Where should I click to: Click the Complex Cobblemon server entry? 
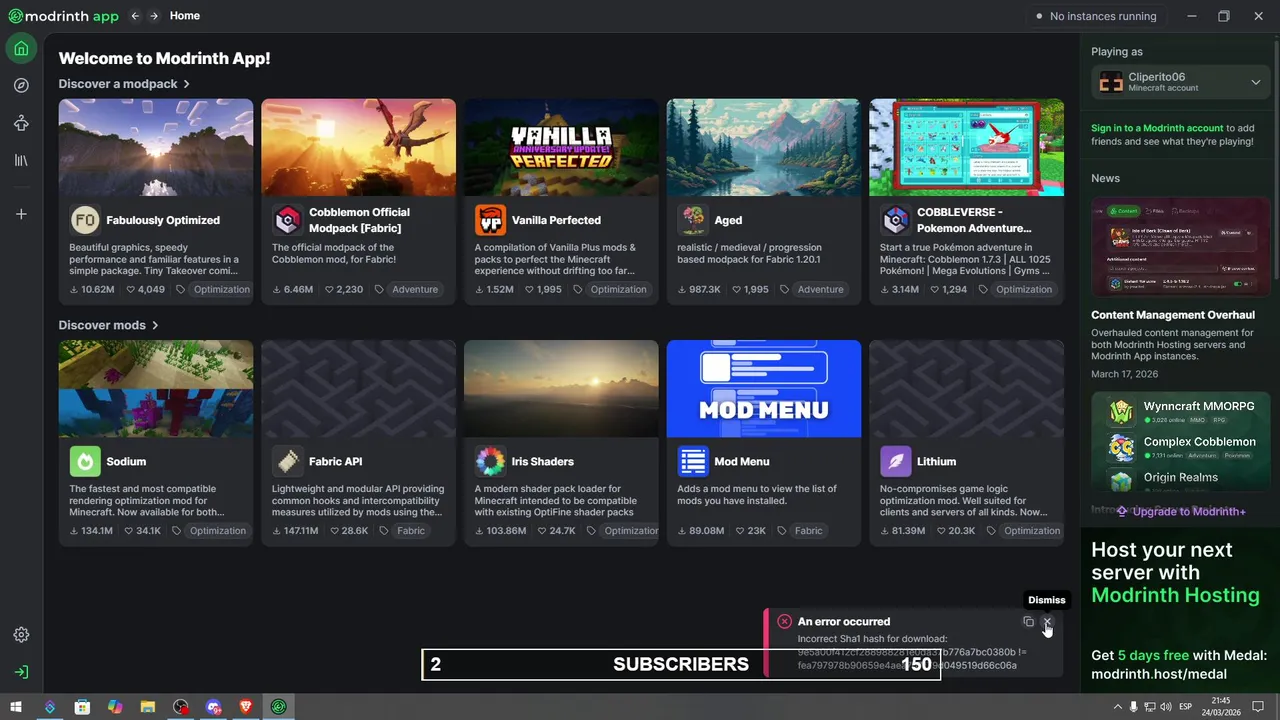pyautogui.click(x=1181, y=447)
